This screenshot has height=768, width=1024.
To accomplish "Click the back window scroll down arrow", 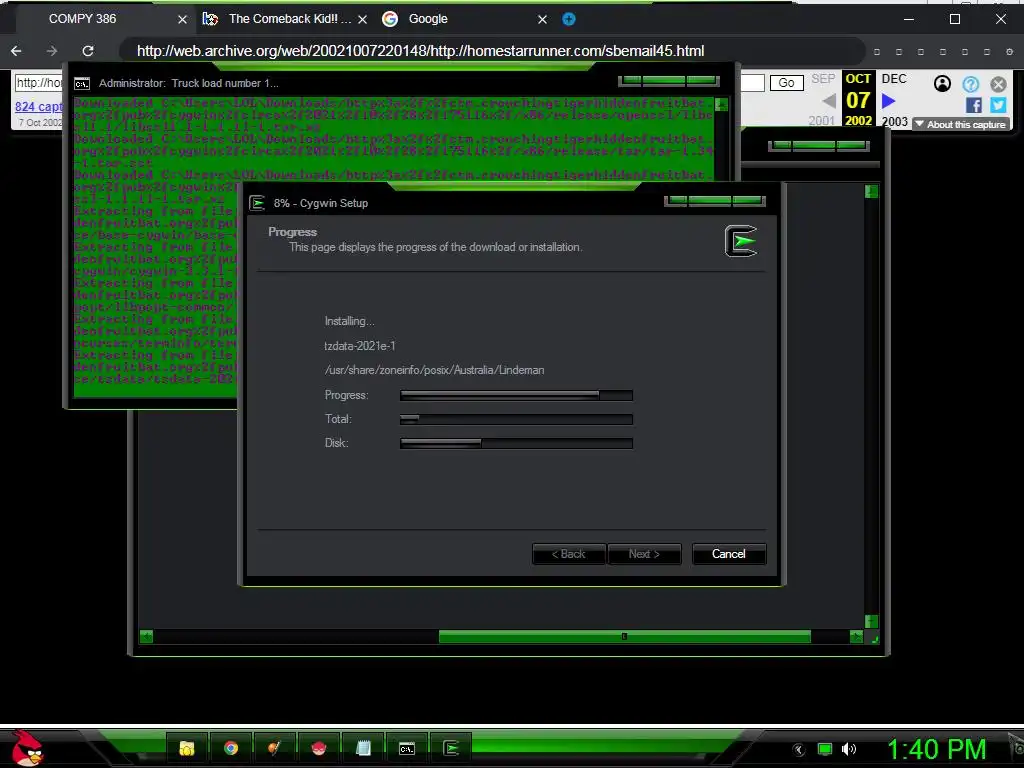I will (871, 621).
